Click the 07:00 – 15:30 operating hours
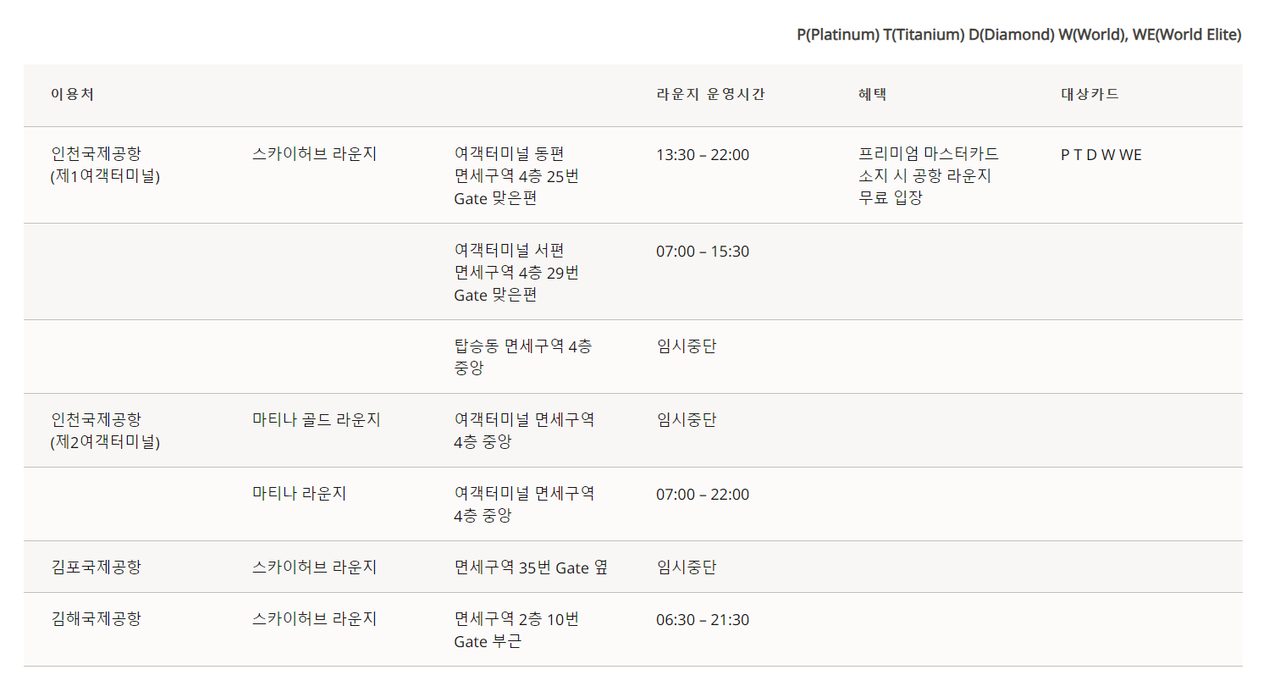This screenshot has height=692, width=1280. (x=702, y=251)
